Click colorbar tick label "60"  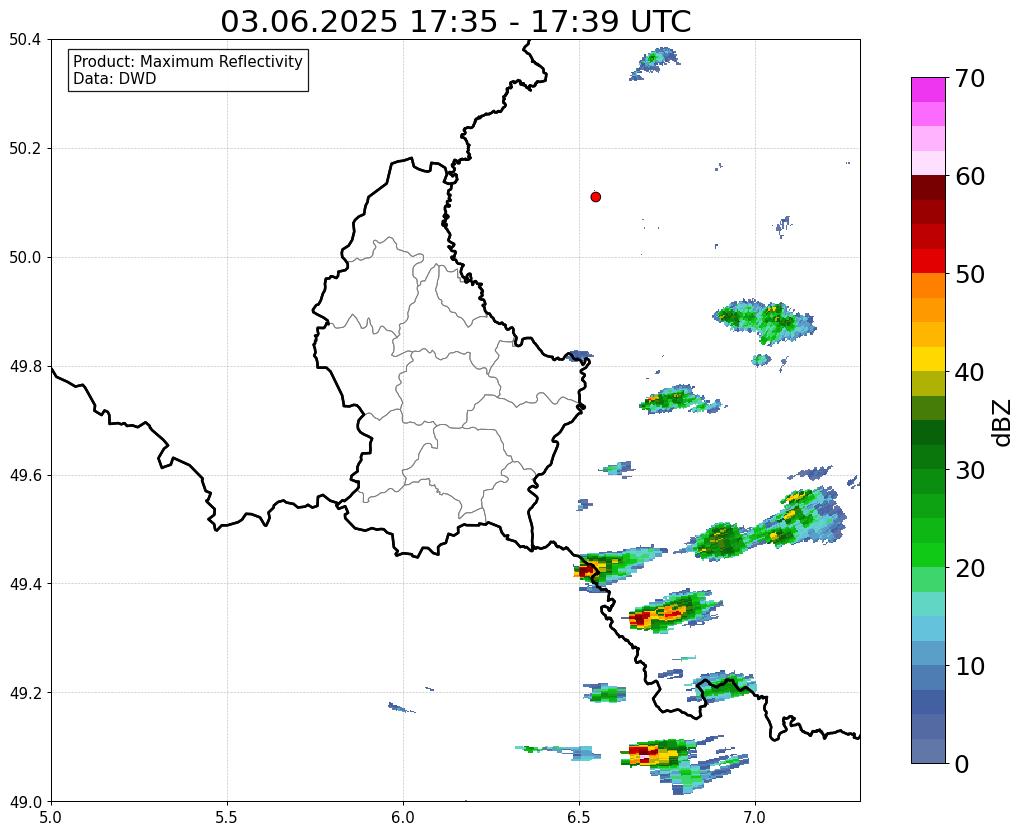(x=970, y=176)
